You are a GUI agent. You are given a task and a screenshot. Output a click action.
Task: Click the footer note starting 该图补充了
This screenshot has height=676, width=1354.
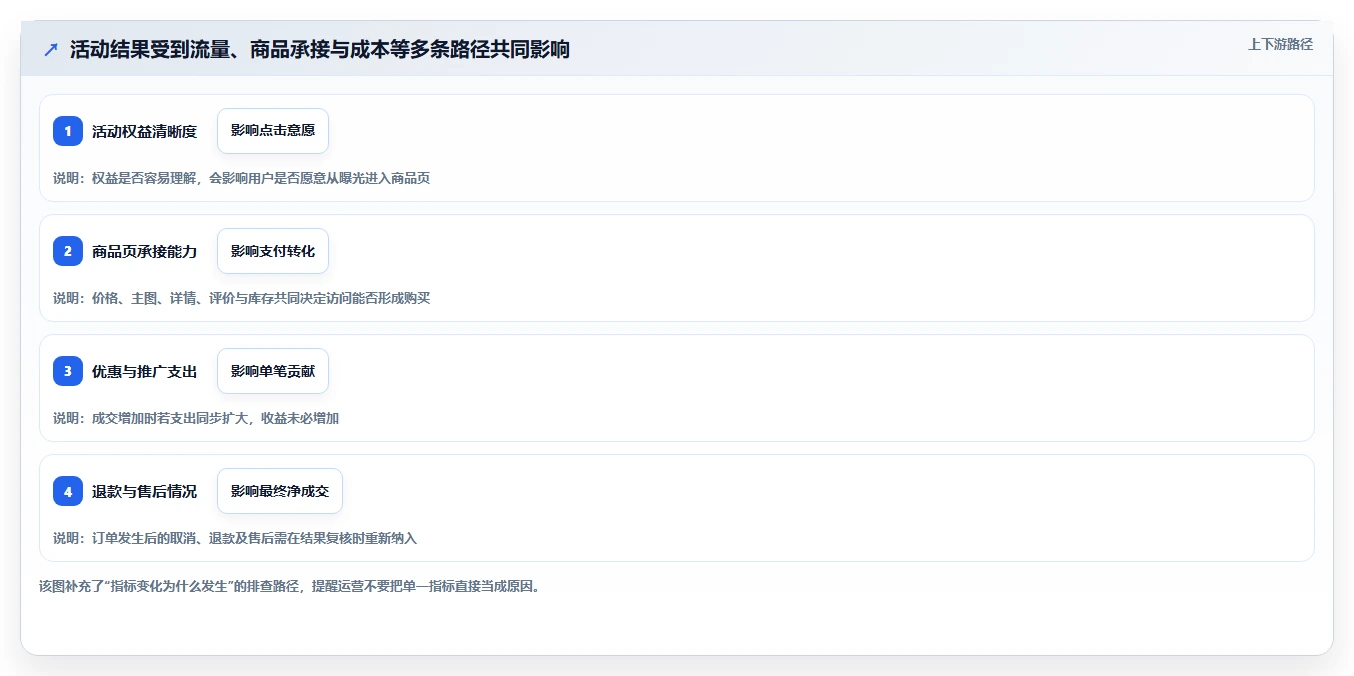pyautogui.click(x=292, y=586)
